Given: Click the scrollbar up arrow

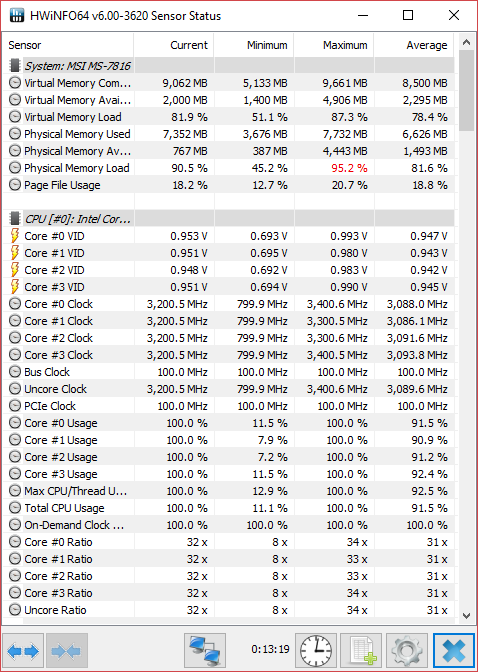Looking at the screenshot, I should coord(466,42).
